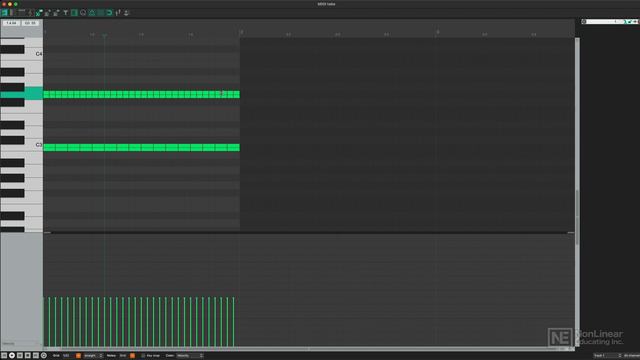Screen dimensions: 640x360
Task: Toggle the solid green square toolbar button
Action: 100,13
